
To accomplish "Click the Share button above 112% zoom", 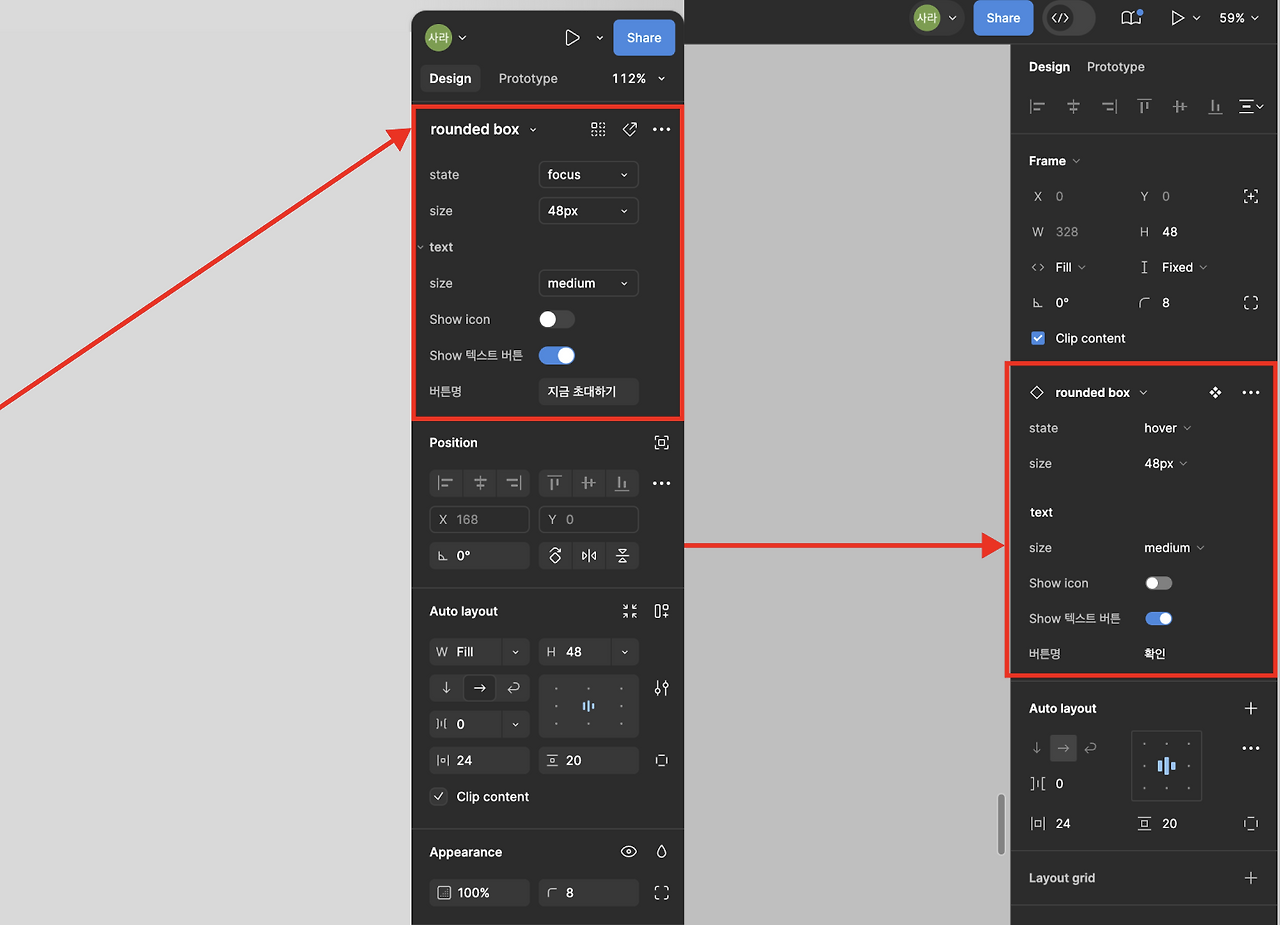I will pos(644,38).
